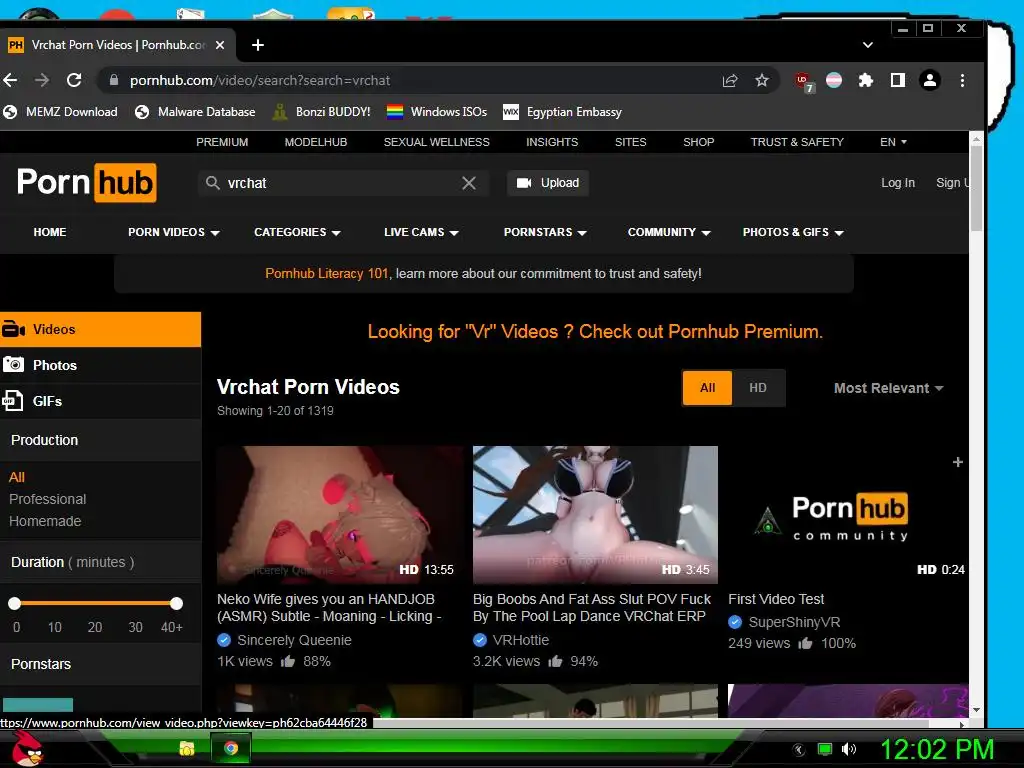Image resolution: width=1024 pixels, height=768 pixels.
Task: Open the Chrome profile avatar
Action: (929, 80)
